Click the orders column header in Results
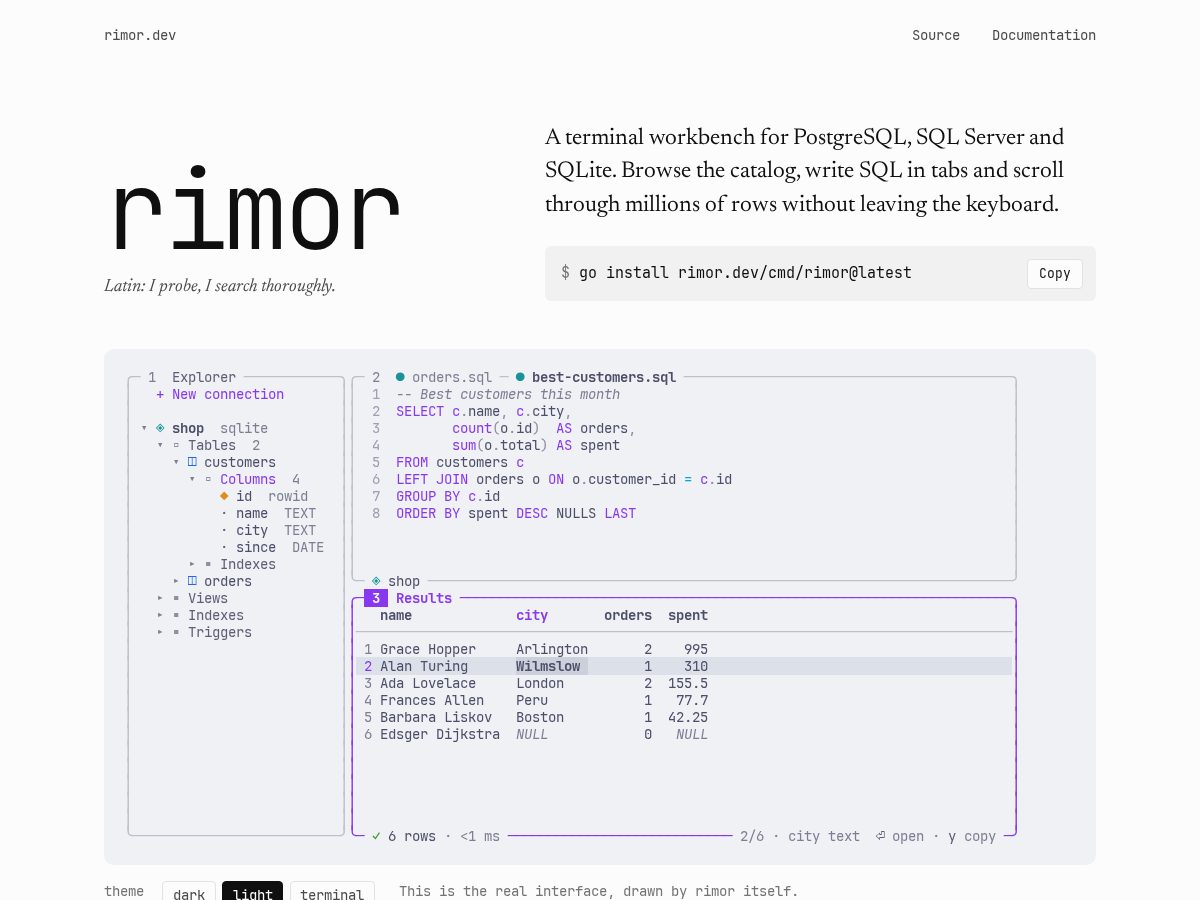The width and height of the screenshot is (1200, 900). [628, 615]
